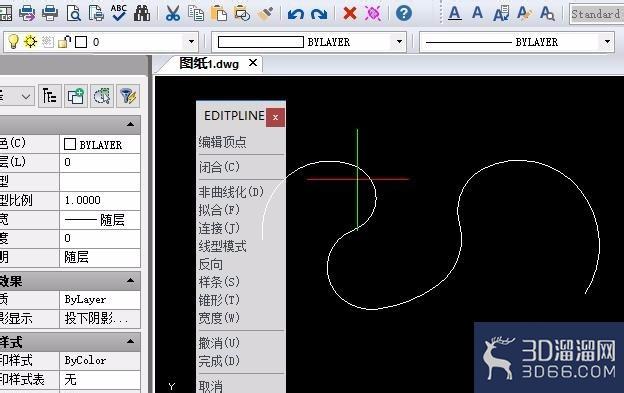Screen dimensions: 624x393
Task: Choose 闭合(C) option
Action: [219, 167]
